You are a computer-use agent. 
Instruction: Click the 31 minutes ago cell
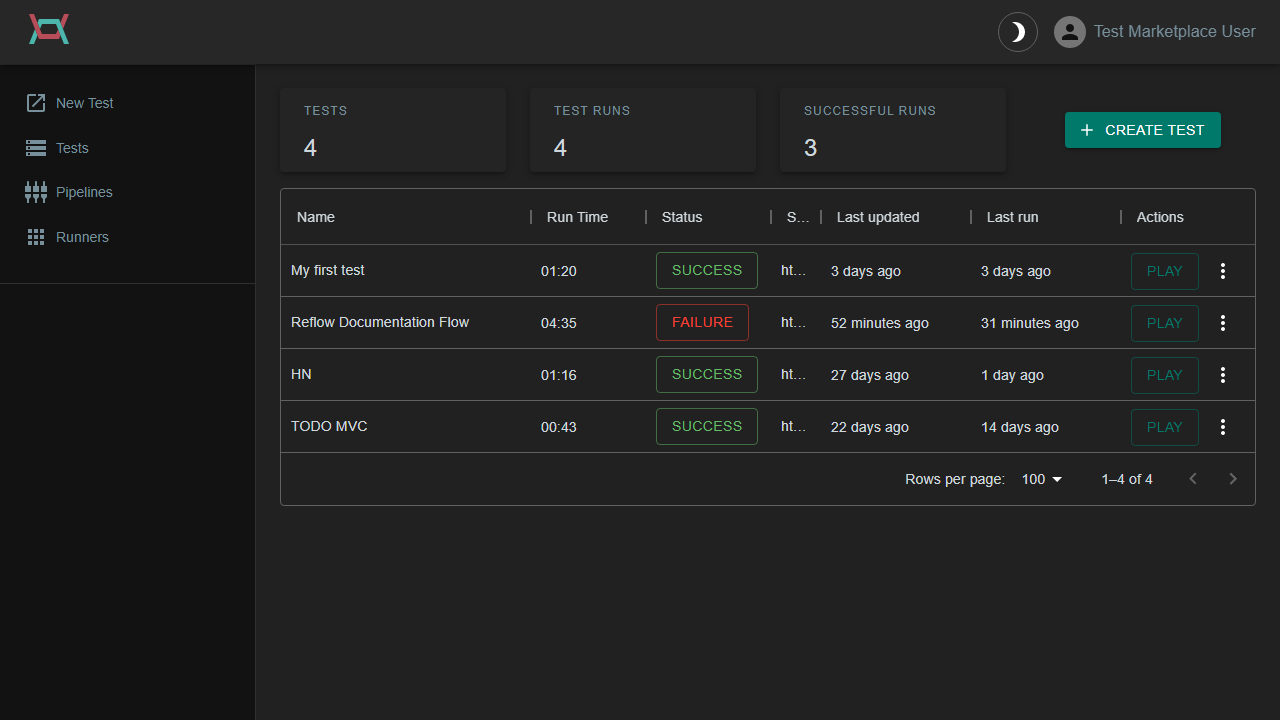pos(1030,323)
